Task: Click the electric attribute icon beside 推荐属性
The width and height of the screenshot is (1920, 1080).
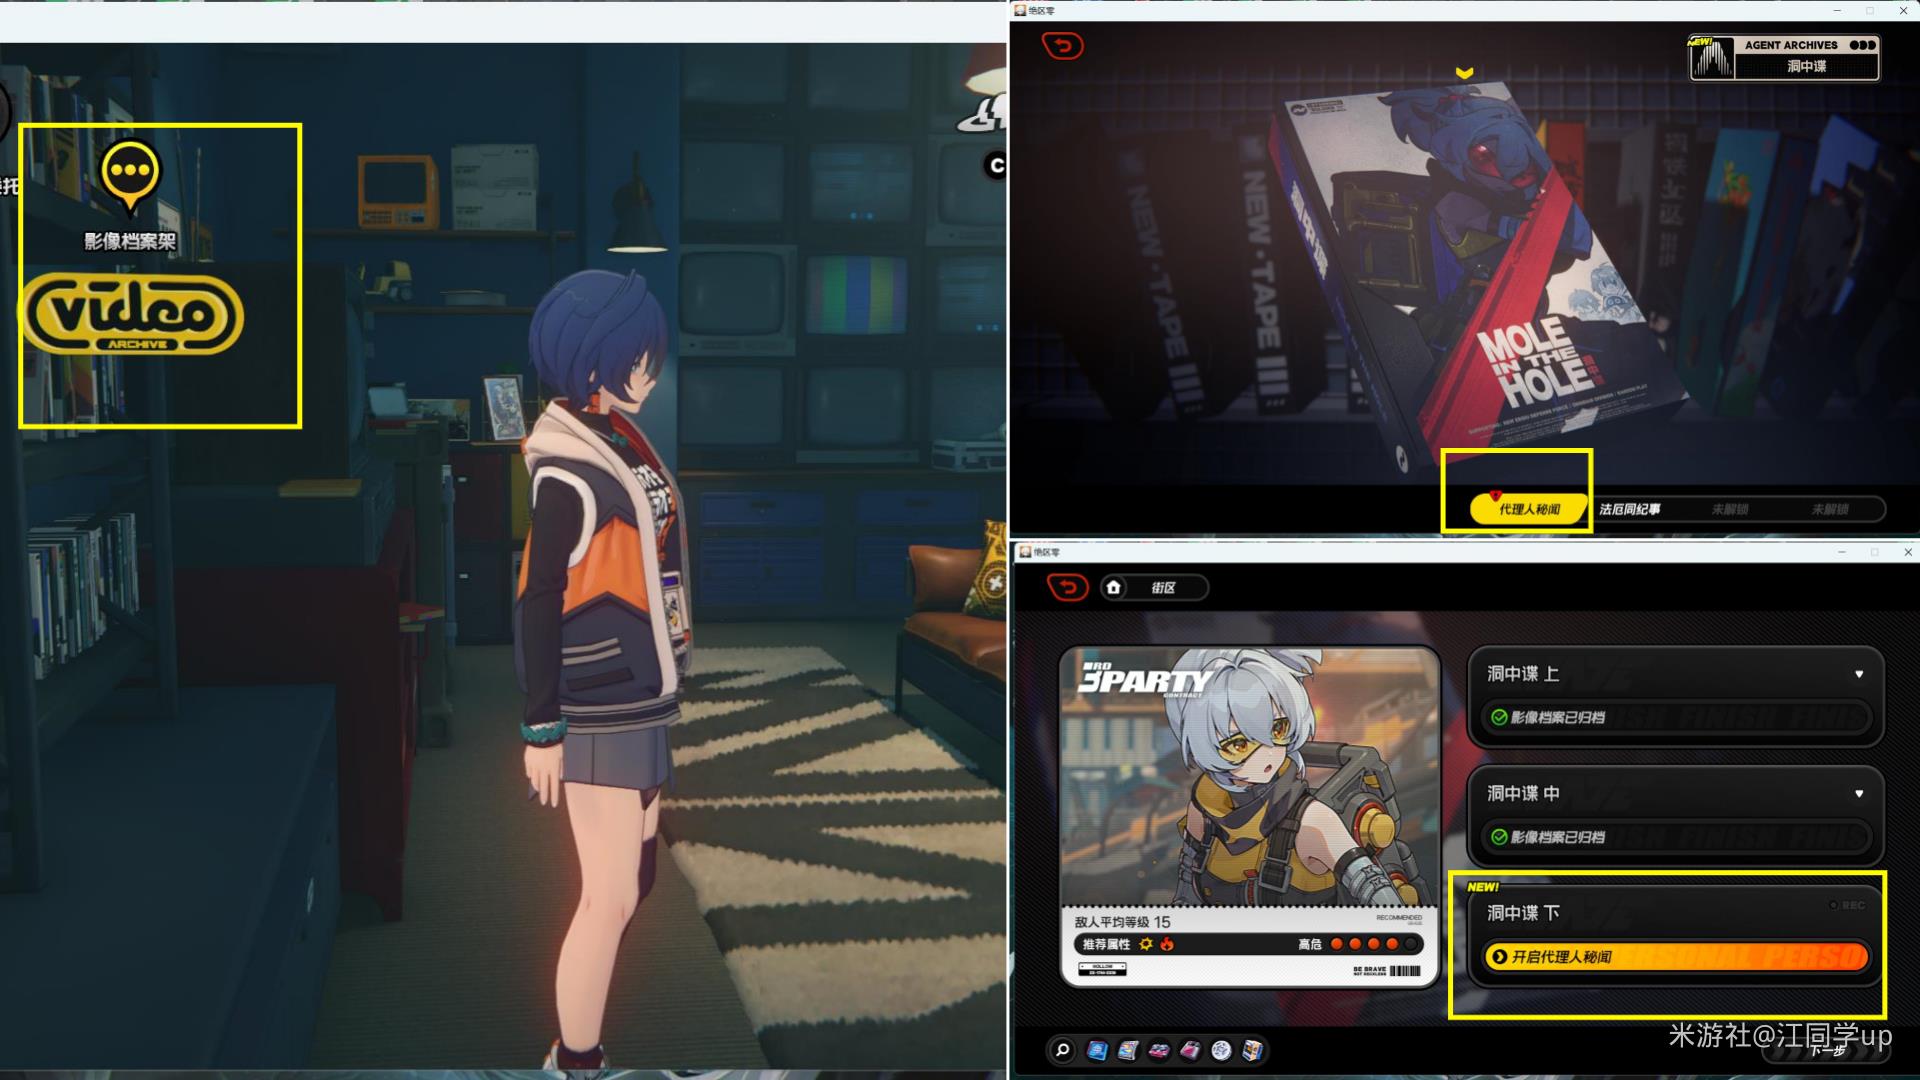Action: click(x=1146, y=944)
